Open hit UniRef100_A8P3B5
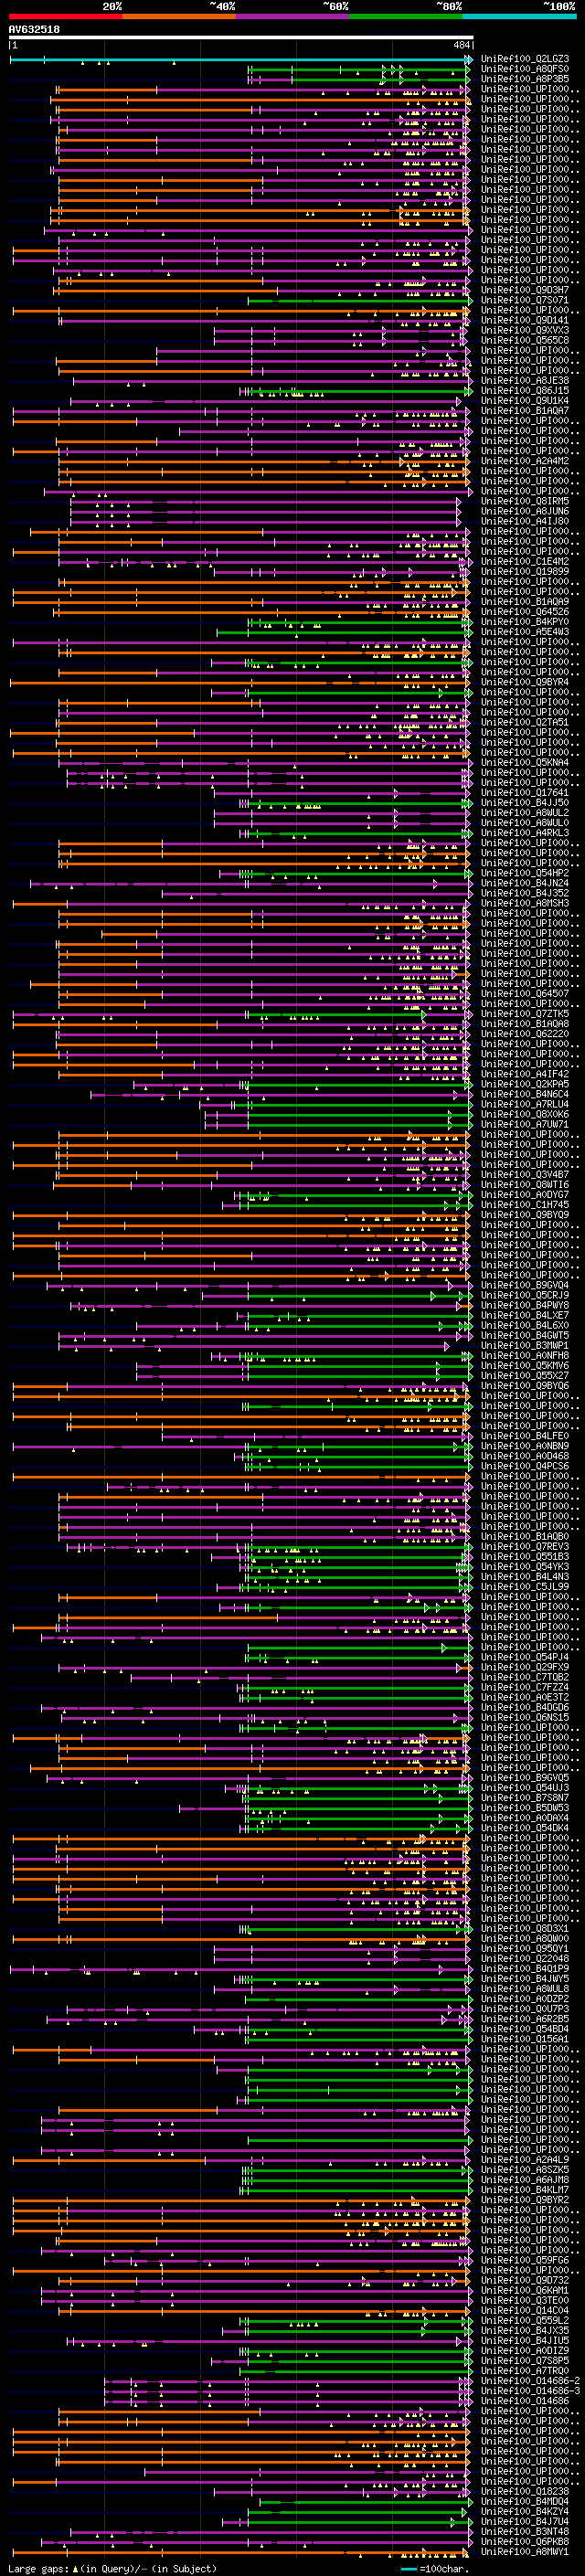585x2576 pixels. tap(525, 80)
